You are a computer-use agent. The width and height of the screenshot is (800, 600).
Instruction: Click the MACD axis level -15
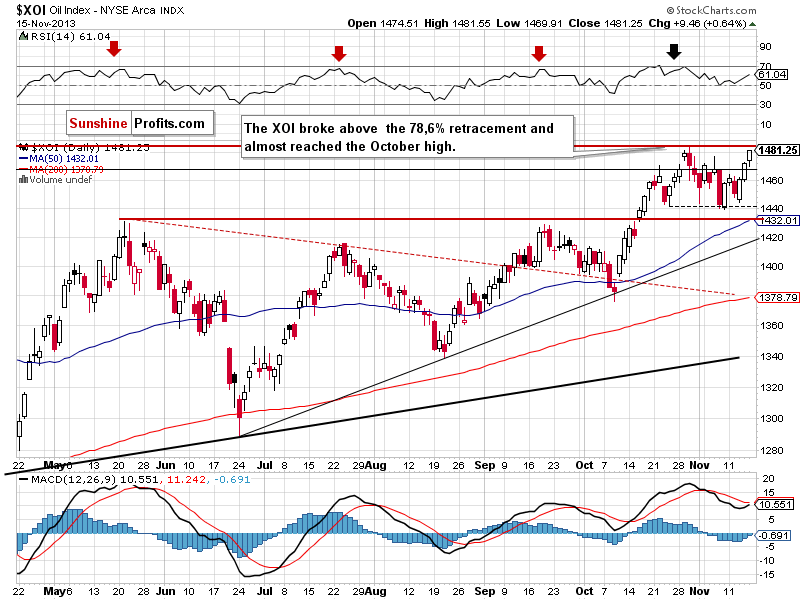click(766, 575)
